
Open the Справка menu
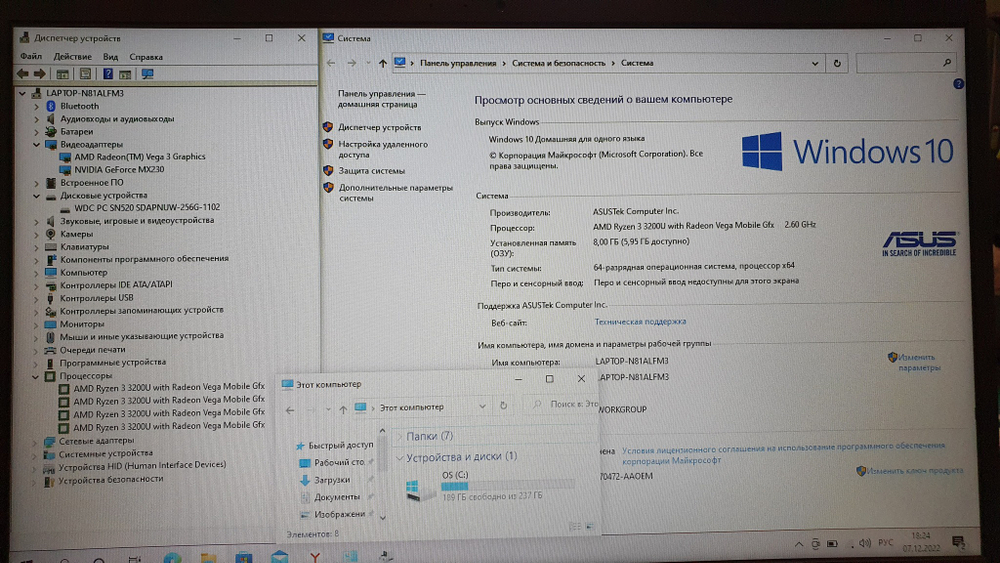(146, 57)
